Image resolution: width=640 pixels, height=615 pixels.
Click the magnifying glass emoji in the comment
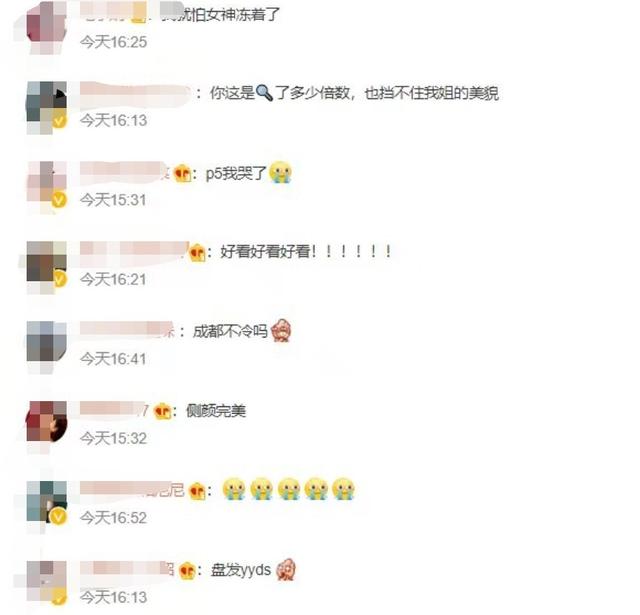(x=264, y=93)
